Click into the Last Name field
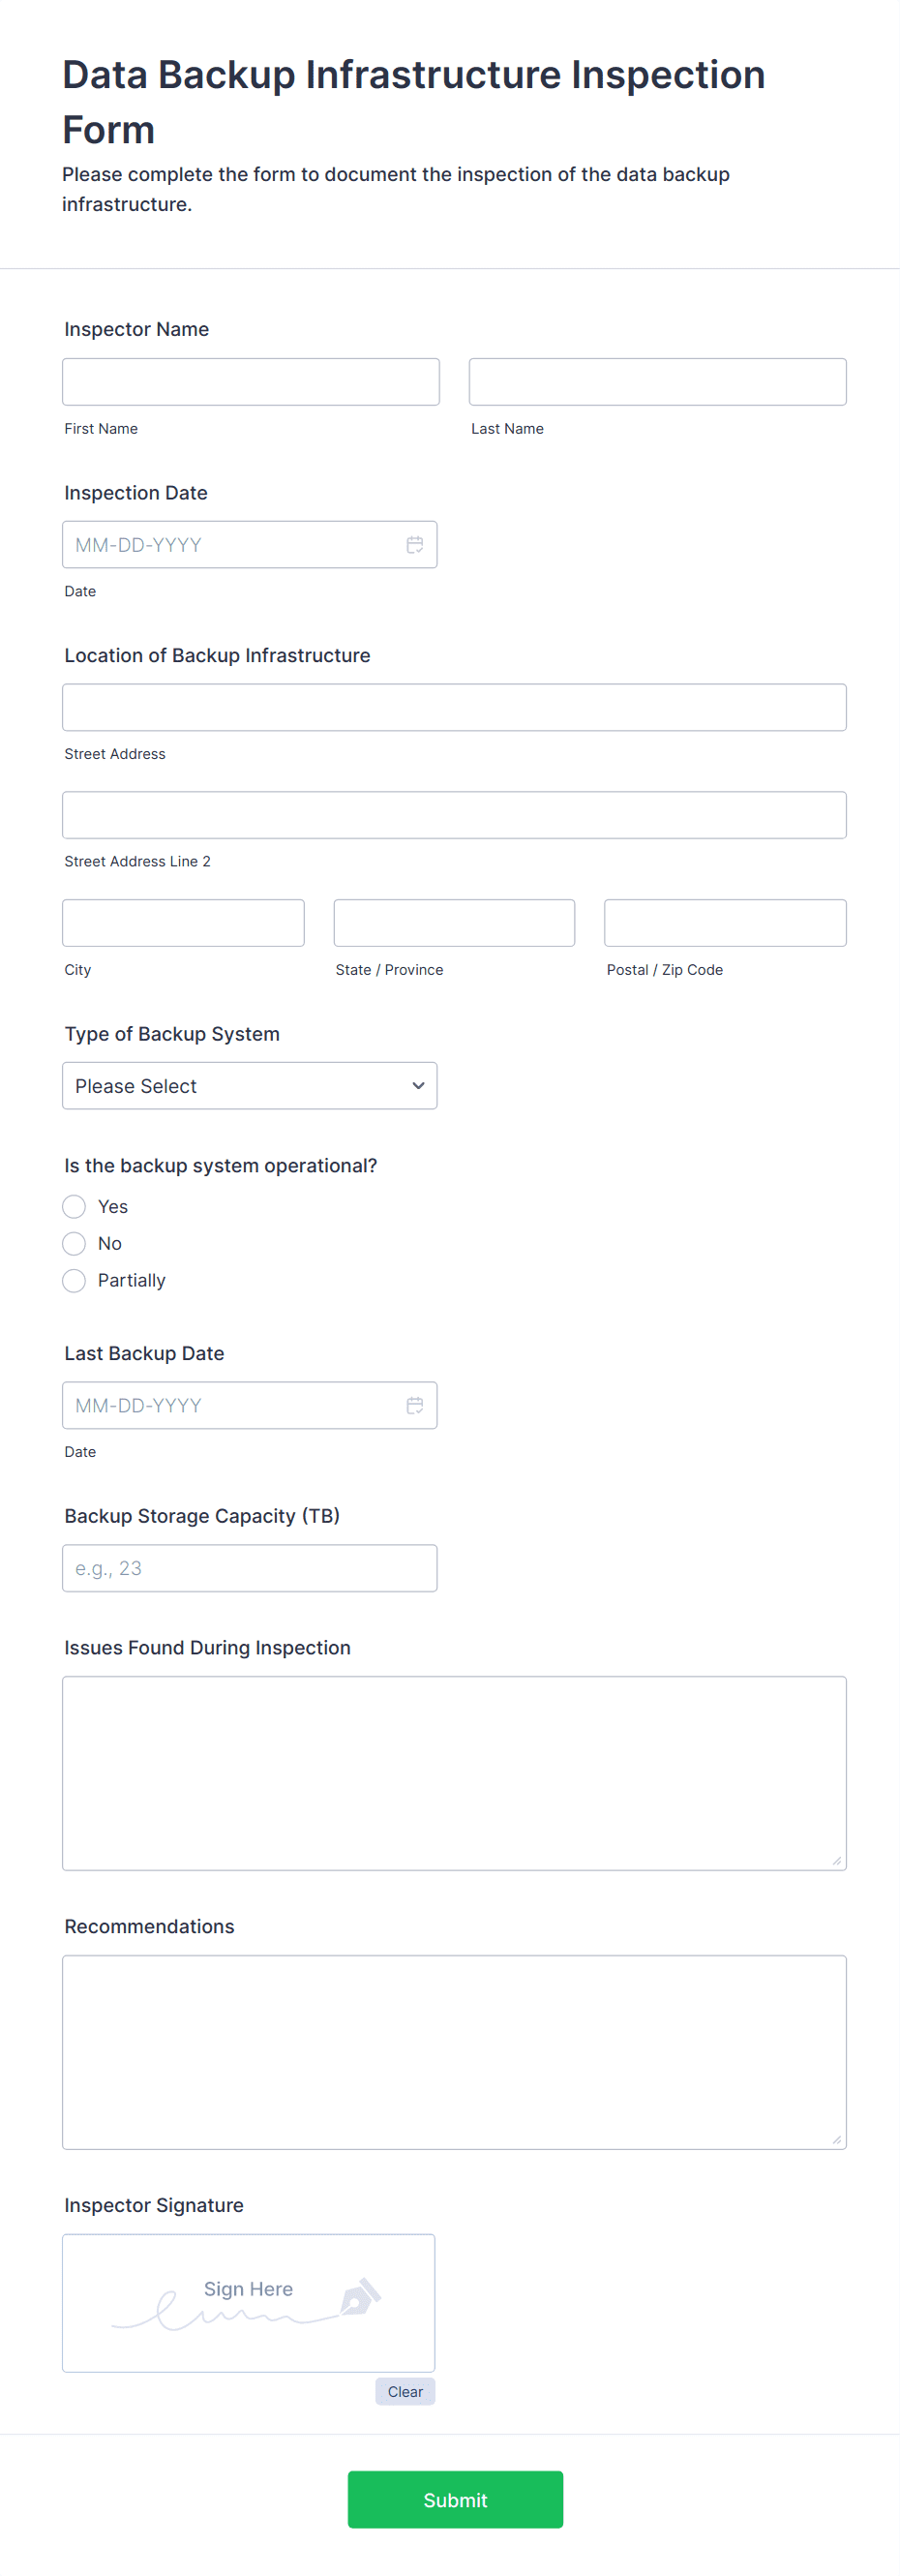Image resolution: width=900 pixels, height=2576 pixels. pyautogui.click(x=657, y=382)
